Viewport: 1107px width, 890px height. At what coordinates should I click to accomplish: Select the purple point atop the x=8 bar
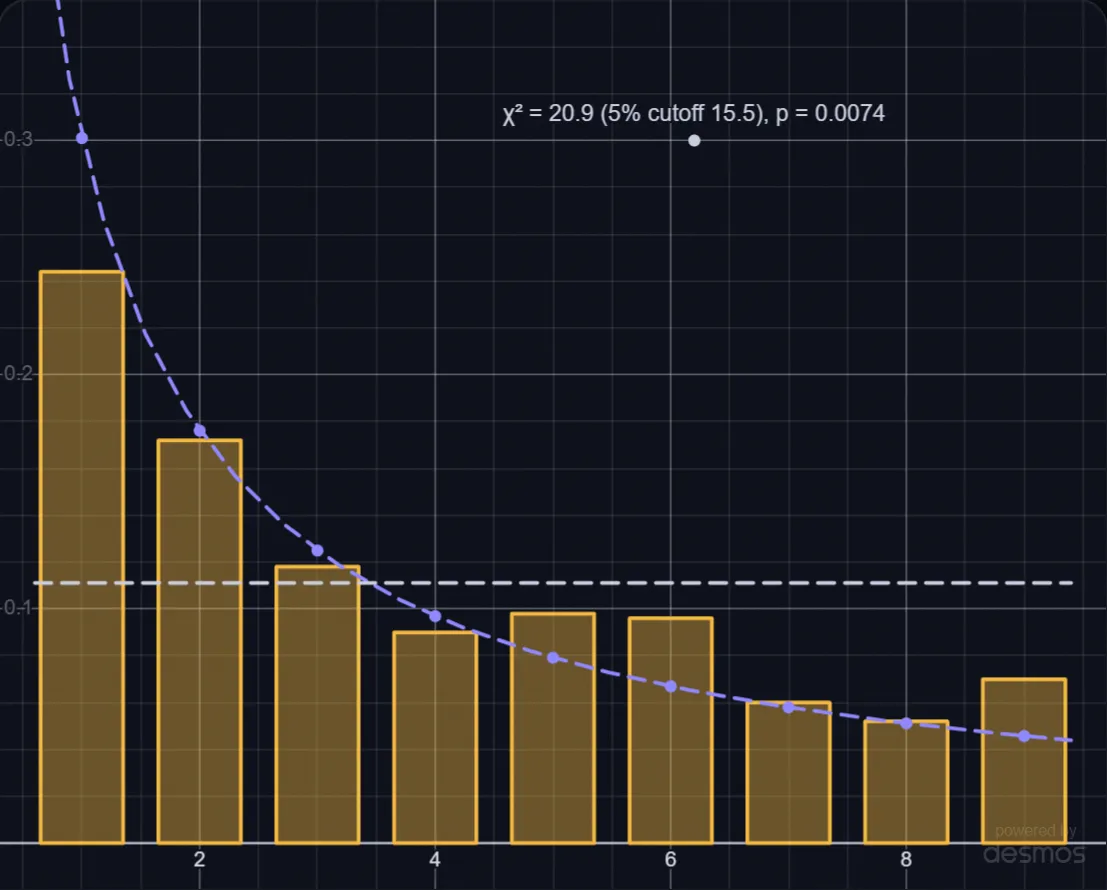pos(906,723)
